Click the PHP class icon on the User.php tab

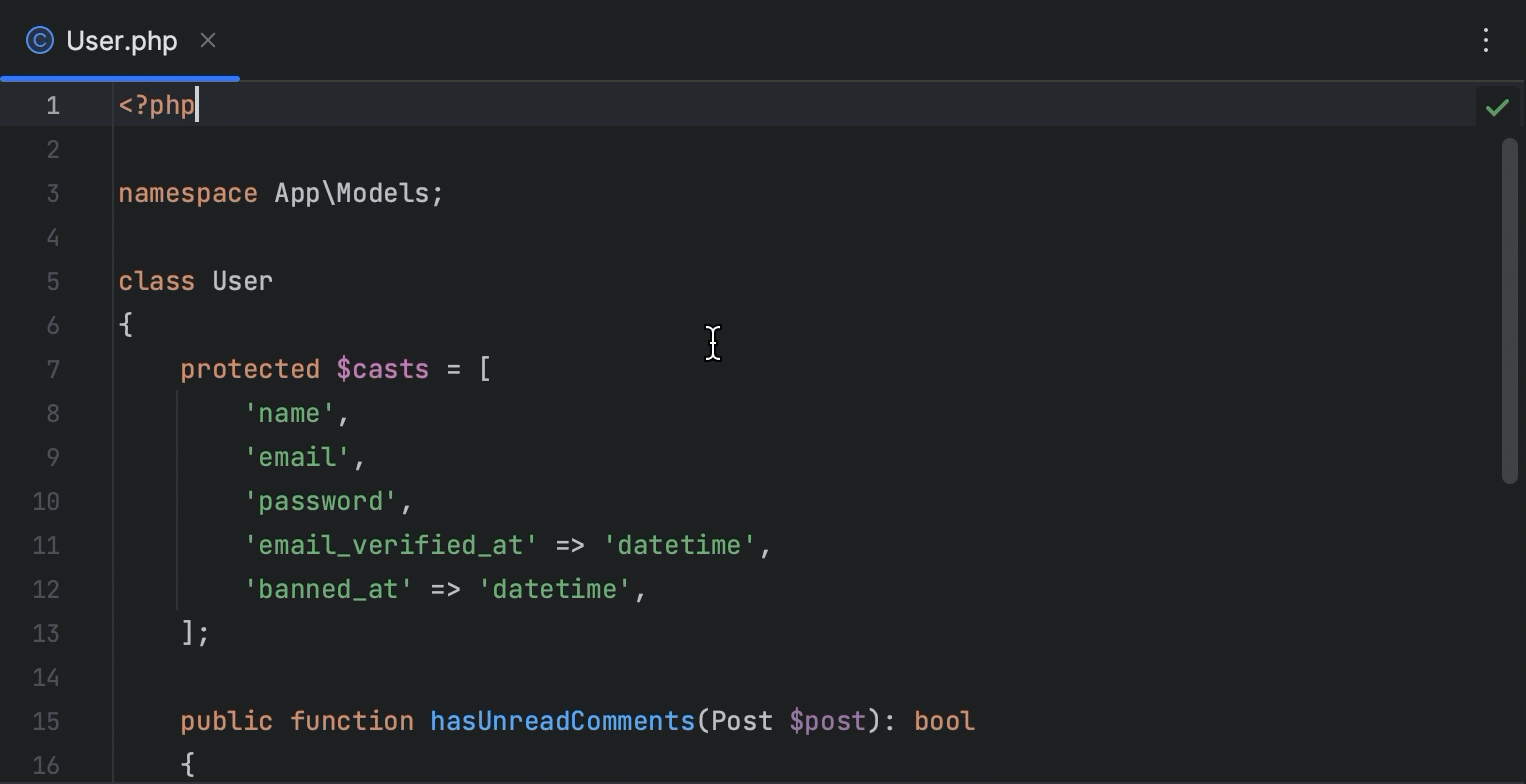coord(38,41)
